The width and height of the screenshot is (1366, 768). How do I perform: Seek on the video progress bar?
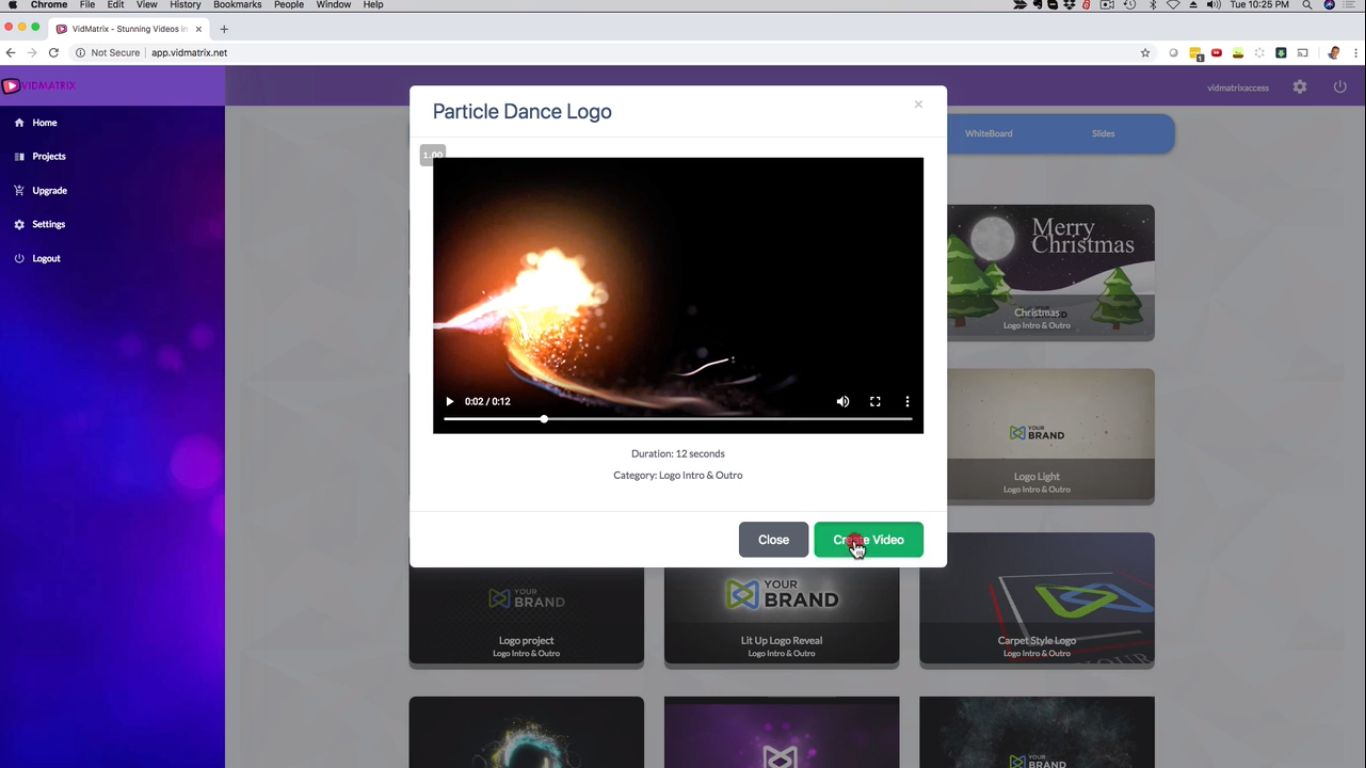(x=678, y=419)
